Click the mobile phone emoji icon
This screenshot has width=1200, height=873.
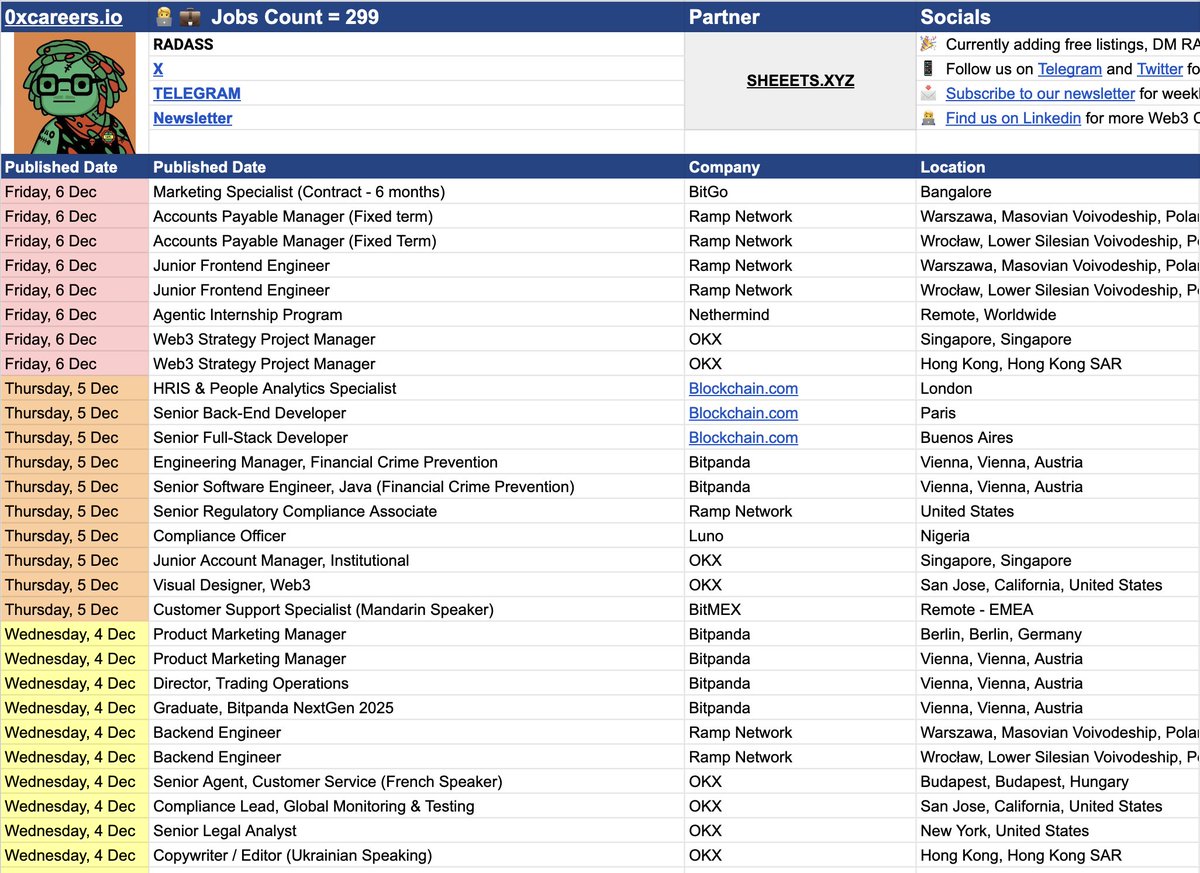click(928, 69)
